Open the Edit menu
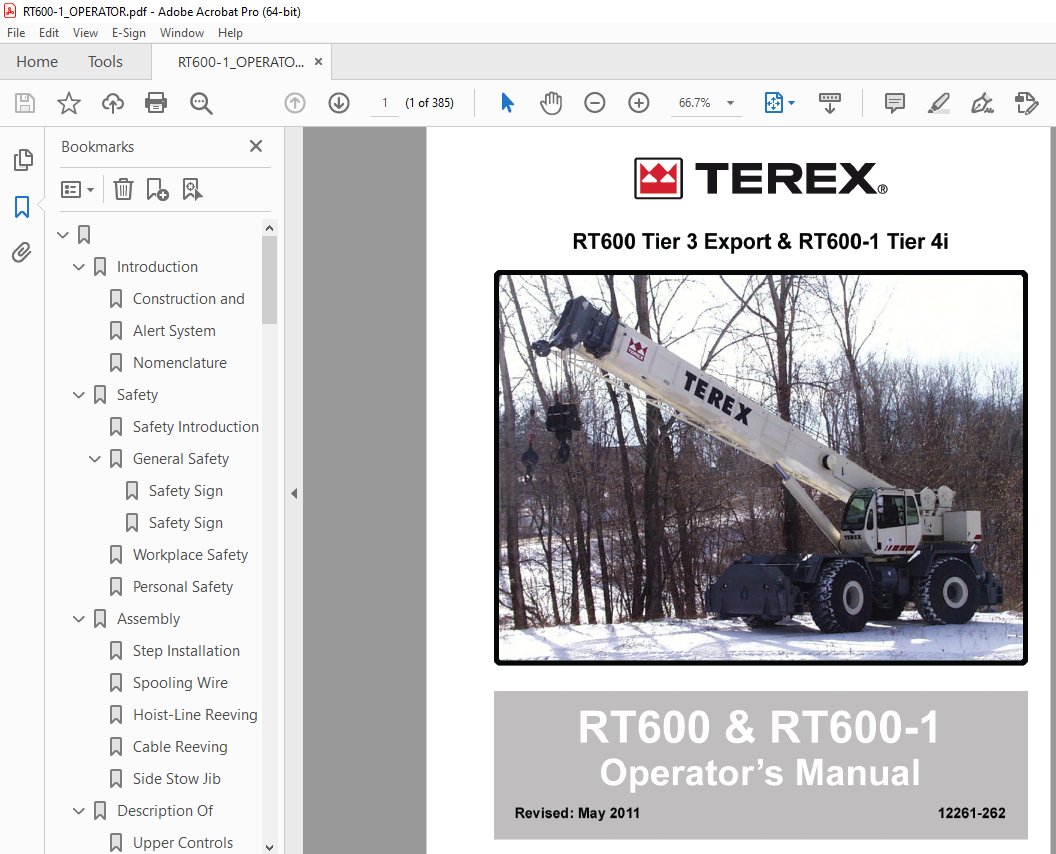Viewport: 1056px width, 854px height. 48,32
